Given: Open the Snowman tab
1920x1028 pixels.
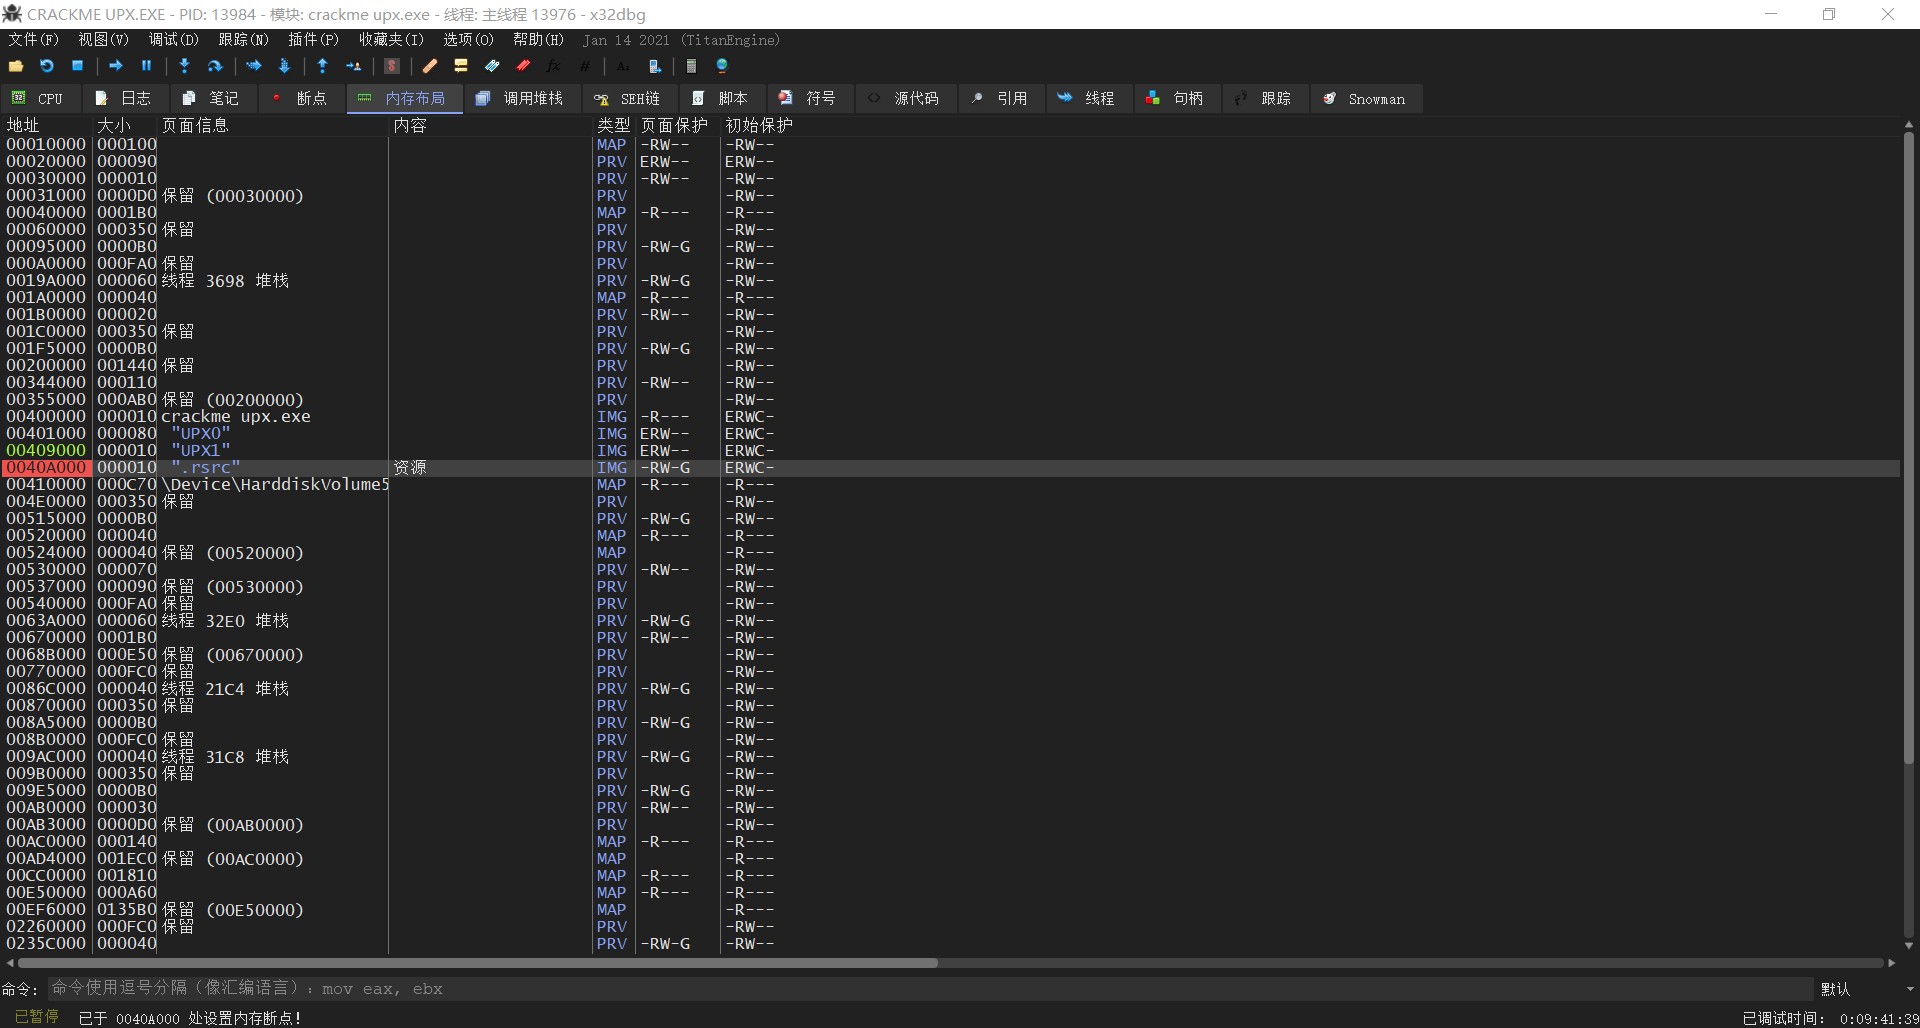Looking at the screenshot, I should point(1364,98).
